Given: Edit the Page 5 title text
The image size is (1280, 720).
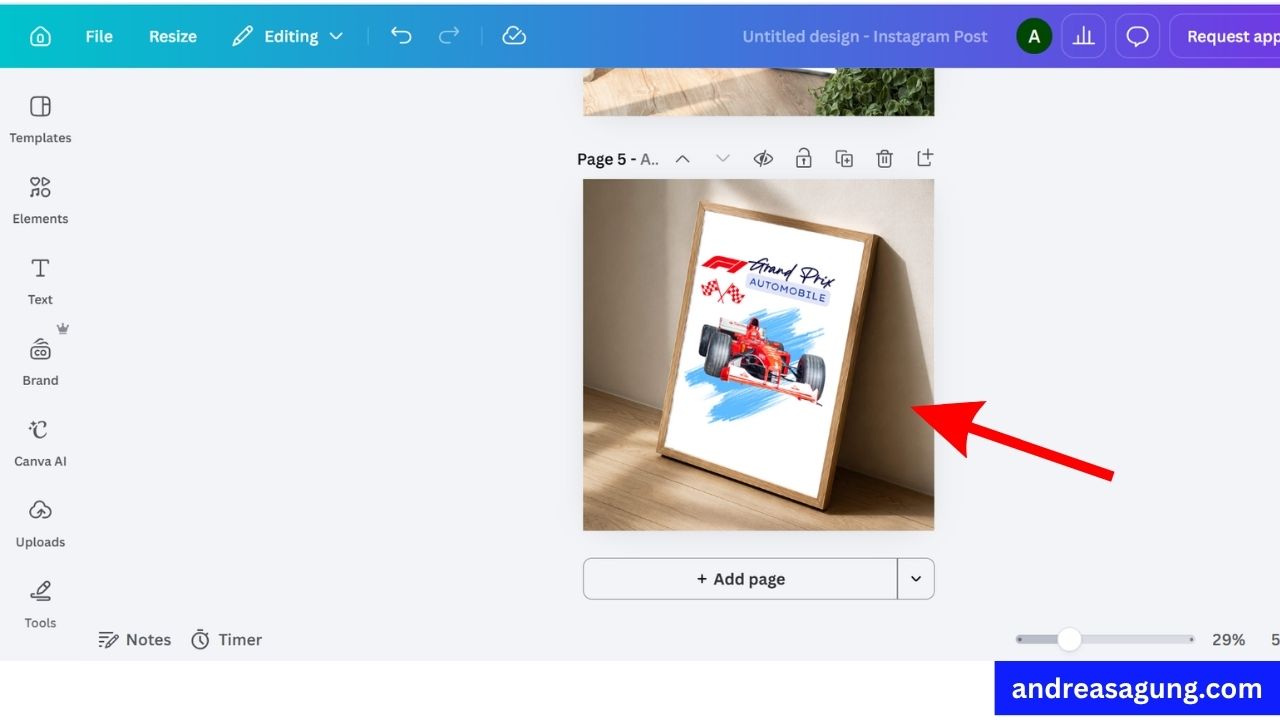Looking at the screenshot, I should coord(618,159).
